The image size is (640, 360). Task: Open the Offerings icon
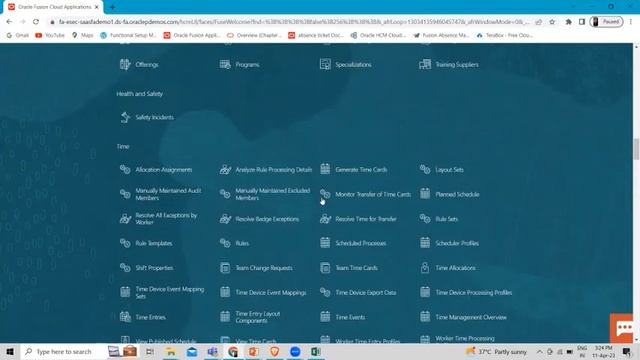[x=125, y=64]
